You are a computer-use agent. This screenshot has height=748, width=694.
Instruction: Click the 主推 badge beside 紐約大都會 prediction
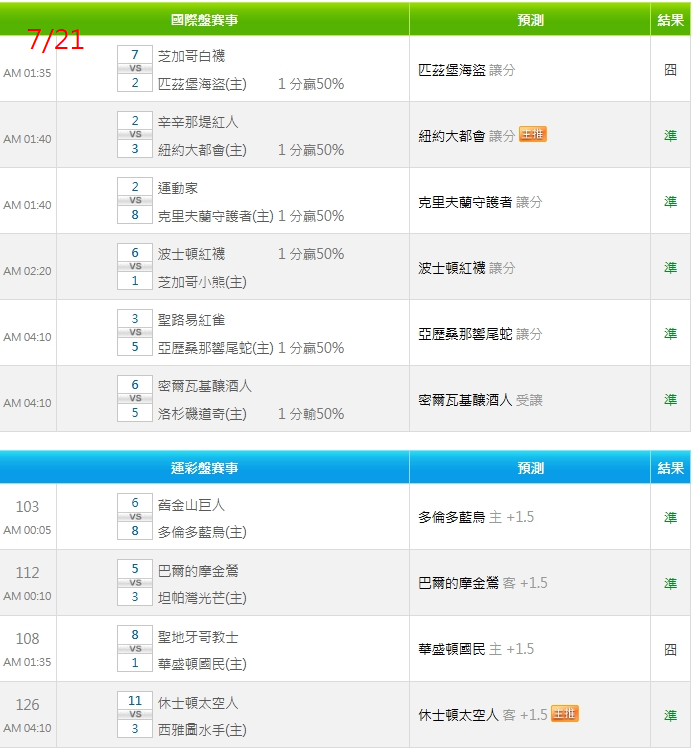[x=532, y=135]
